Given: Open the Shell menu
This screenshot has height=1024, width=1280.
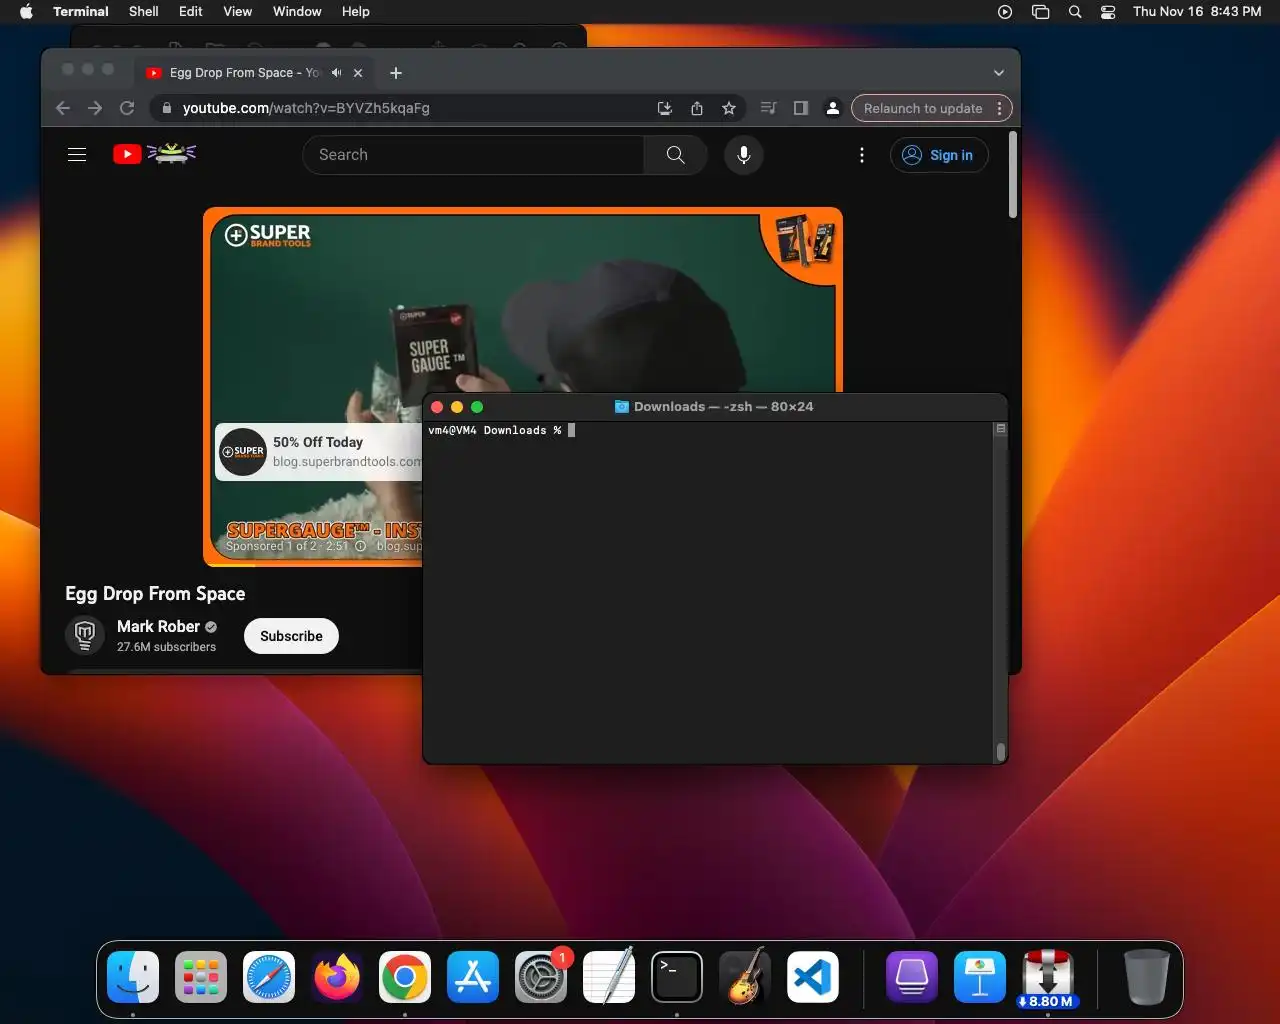Looking at the screenshot, I should pyautogui.click(x=144, y=12).
